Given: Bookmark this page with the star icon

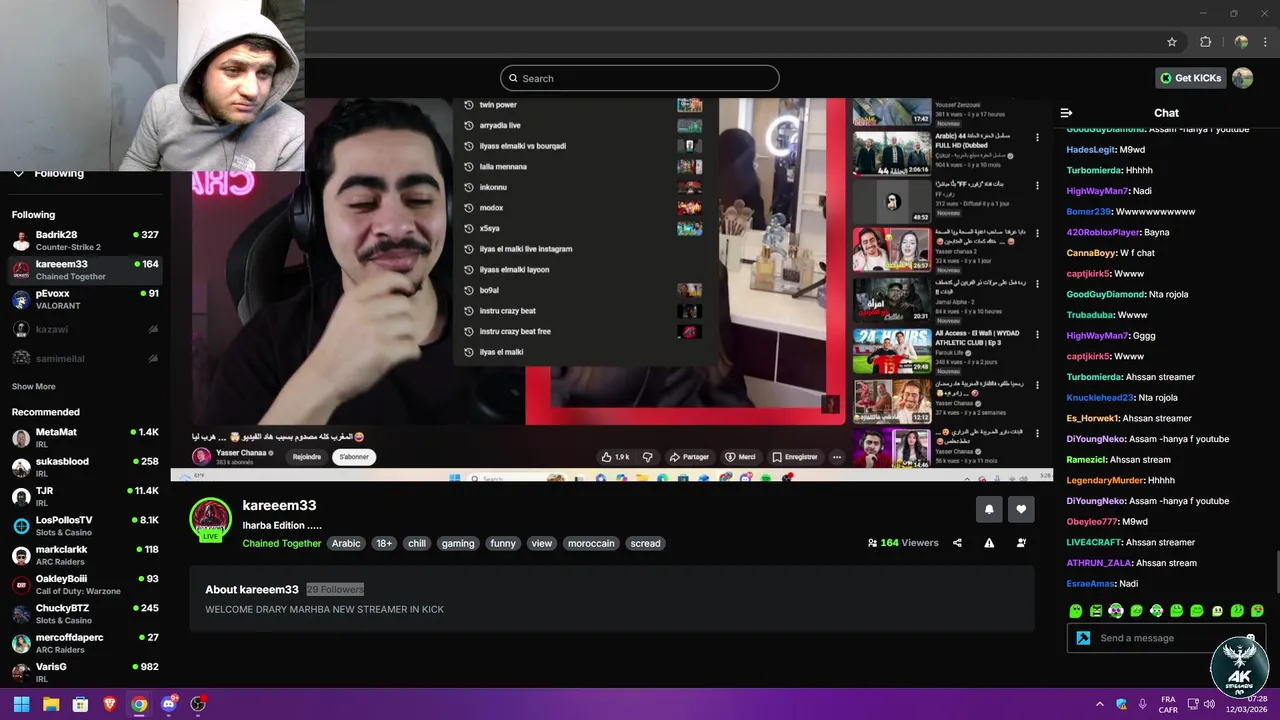Looking at the screenshot, I should (x=1172, y=42).
